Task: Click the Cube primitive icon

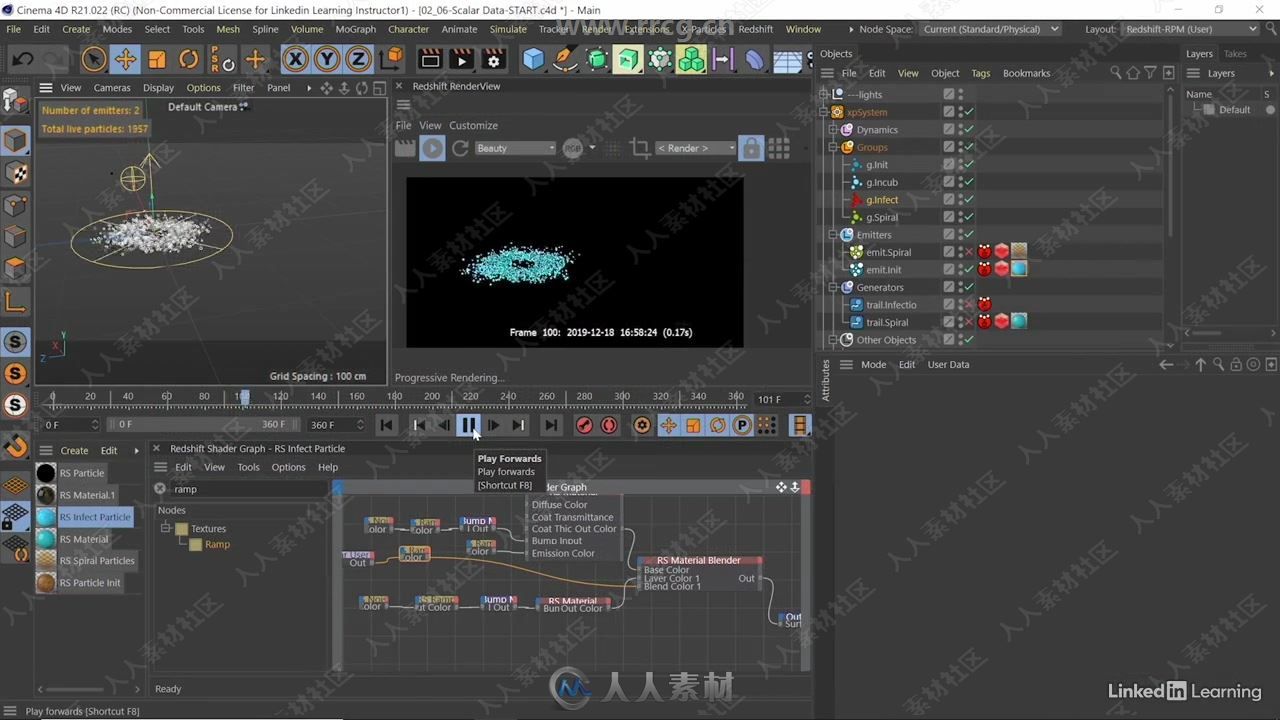Action: point(534,60)
